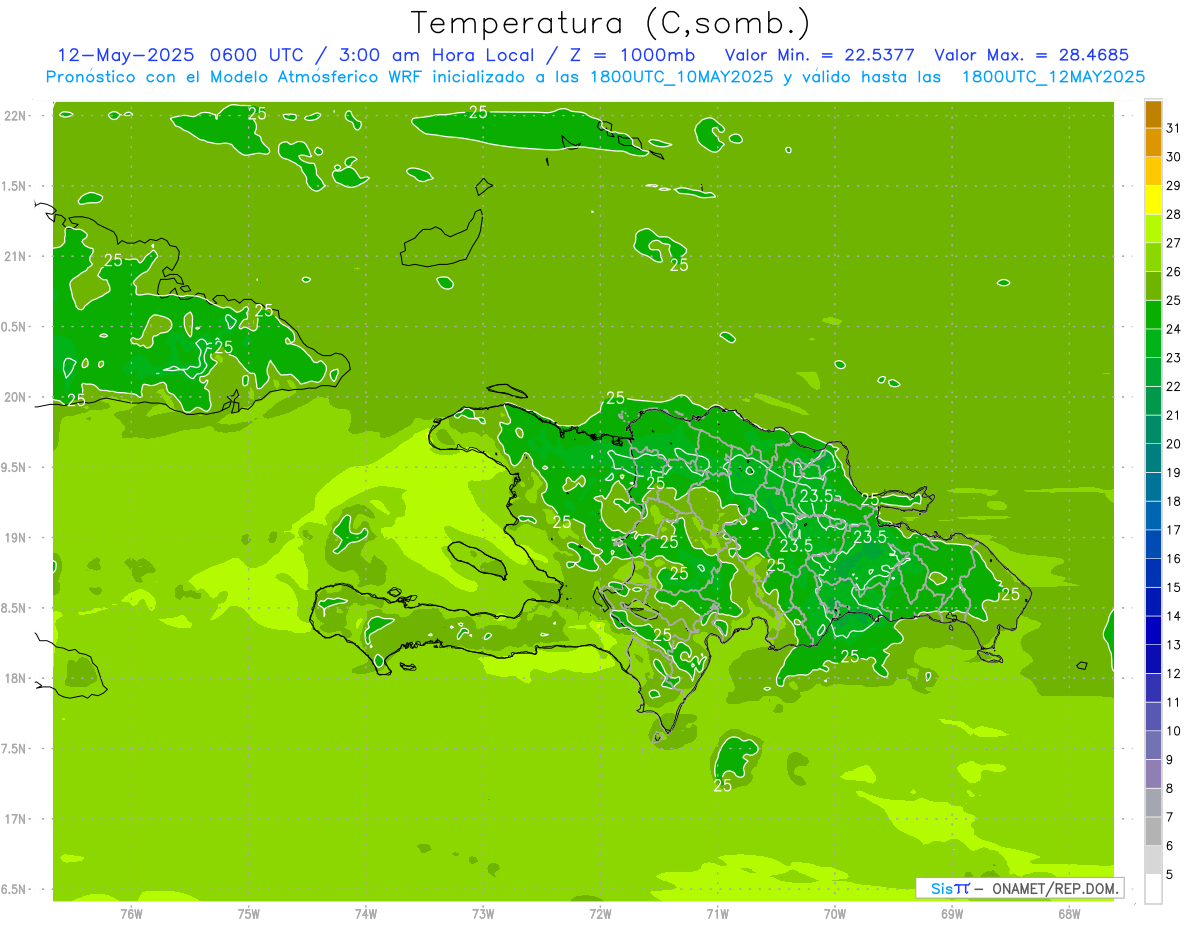Click the legend label '29'
This screenshot has width=1200, height=927.
tap(1173, 185)
